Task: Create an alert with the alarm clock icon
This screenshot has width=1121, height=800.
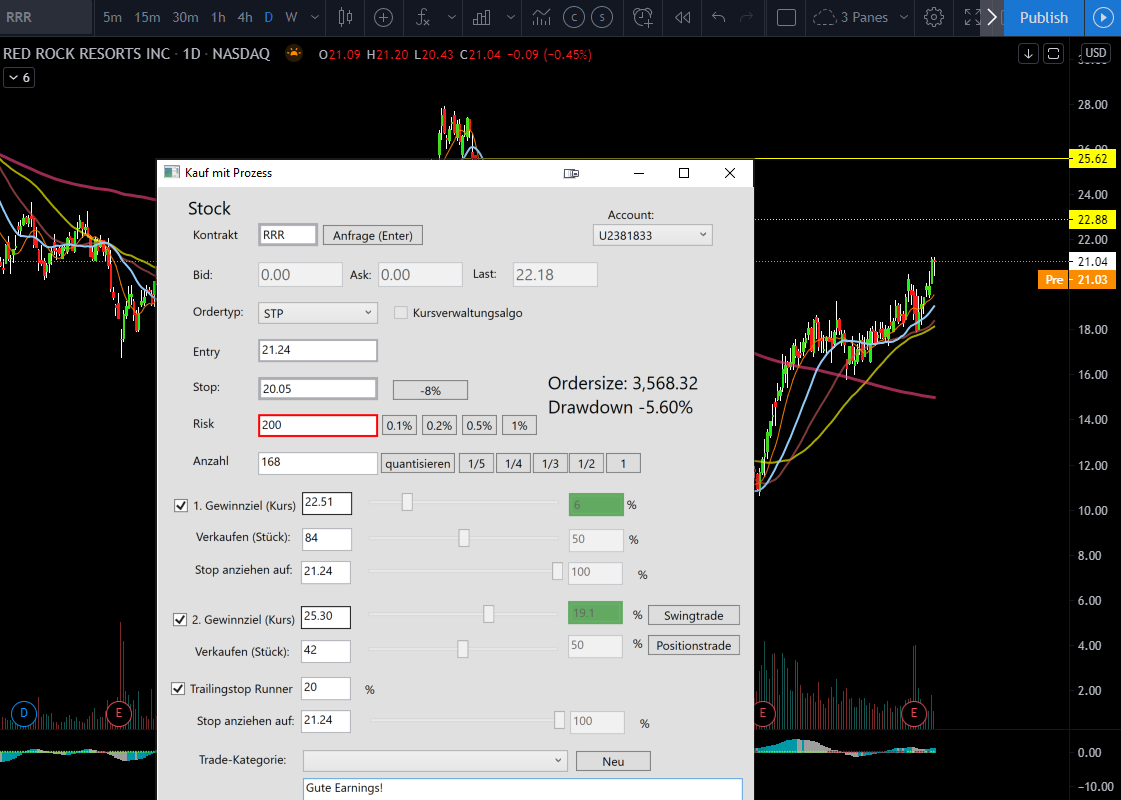Action: (x=643, y=17)
